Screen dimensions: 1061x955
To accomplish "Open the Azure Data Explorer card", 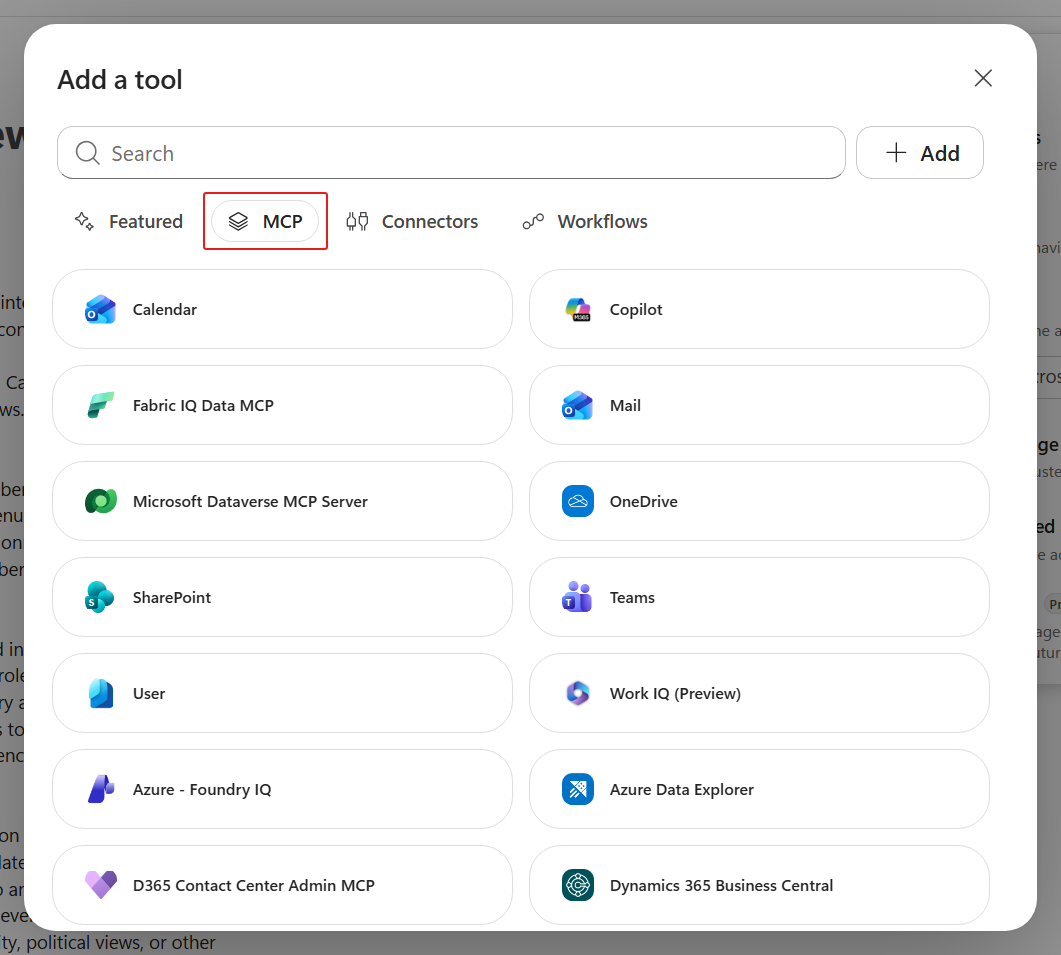I will coord(759,789).
